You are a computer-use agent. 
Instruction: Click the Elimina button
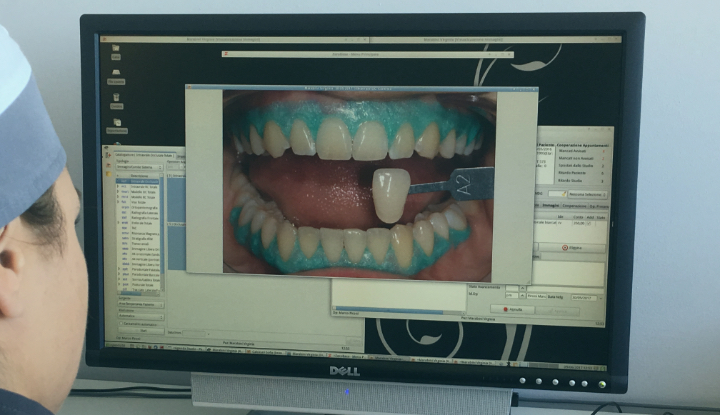[572, 248]
